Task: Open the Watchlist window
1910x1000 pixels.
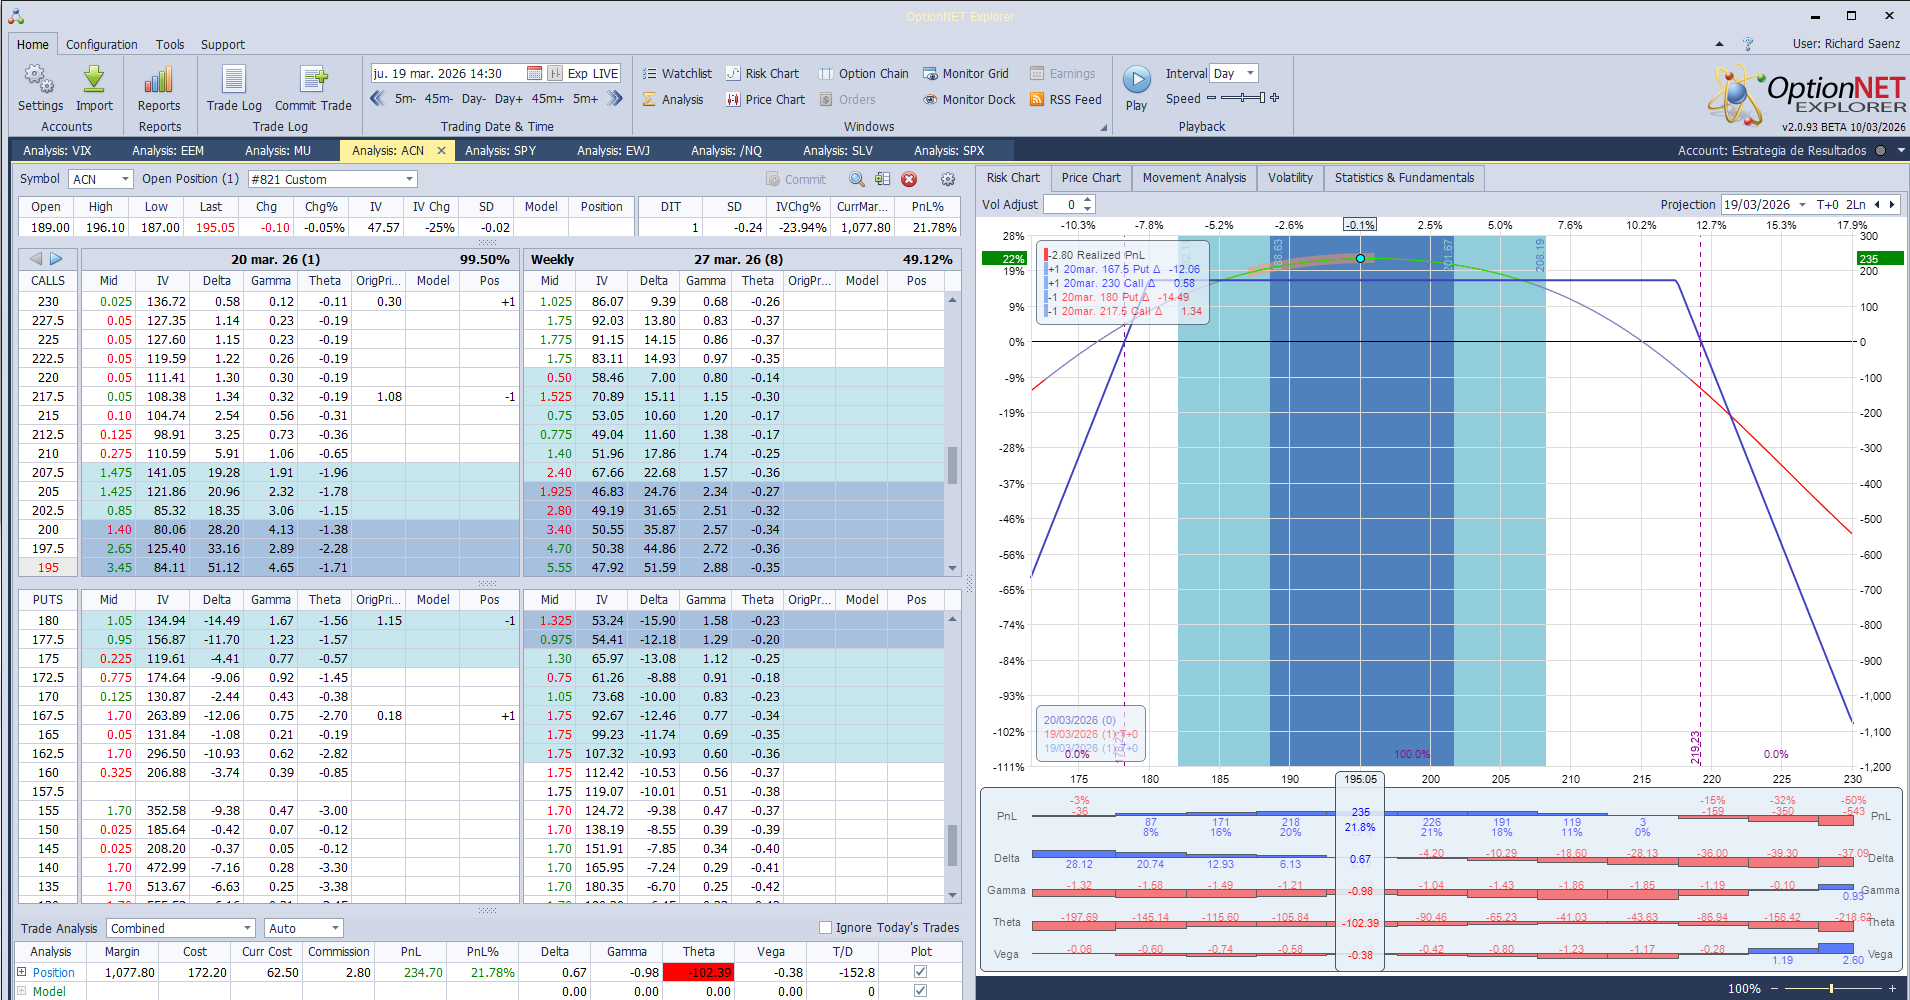Action: 677,73
